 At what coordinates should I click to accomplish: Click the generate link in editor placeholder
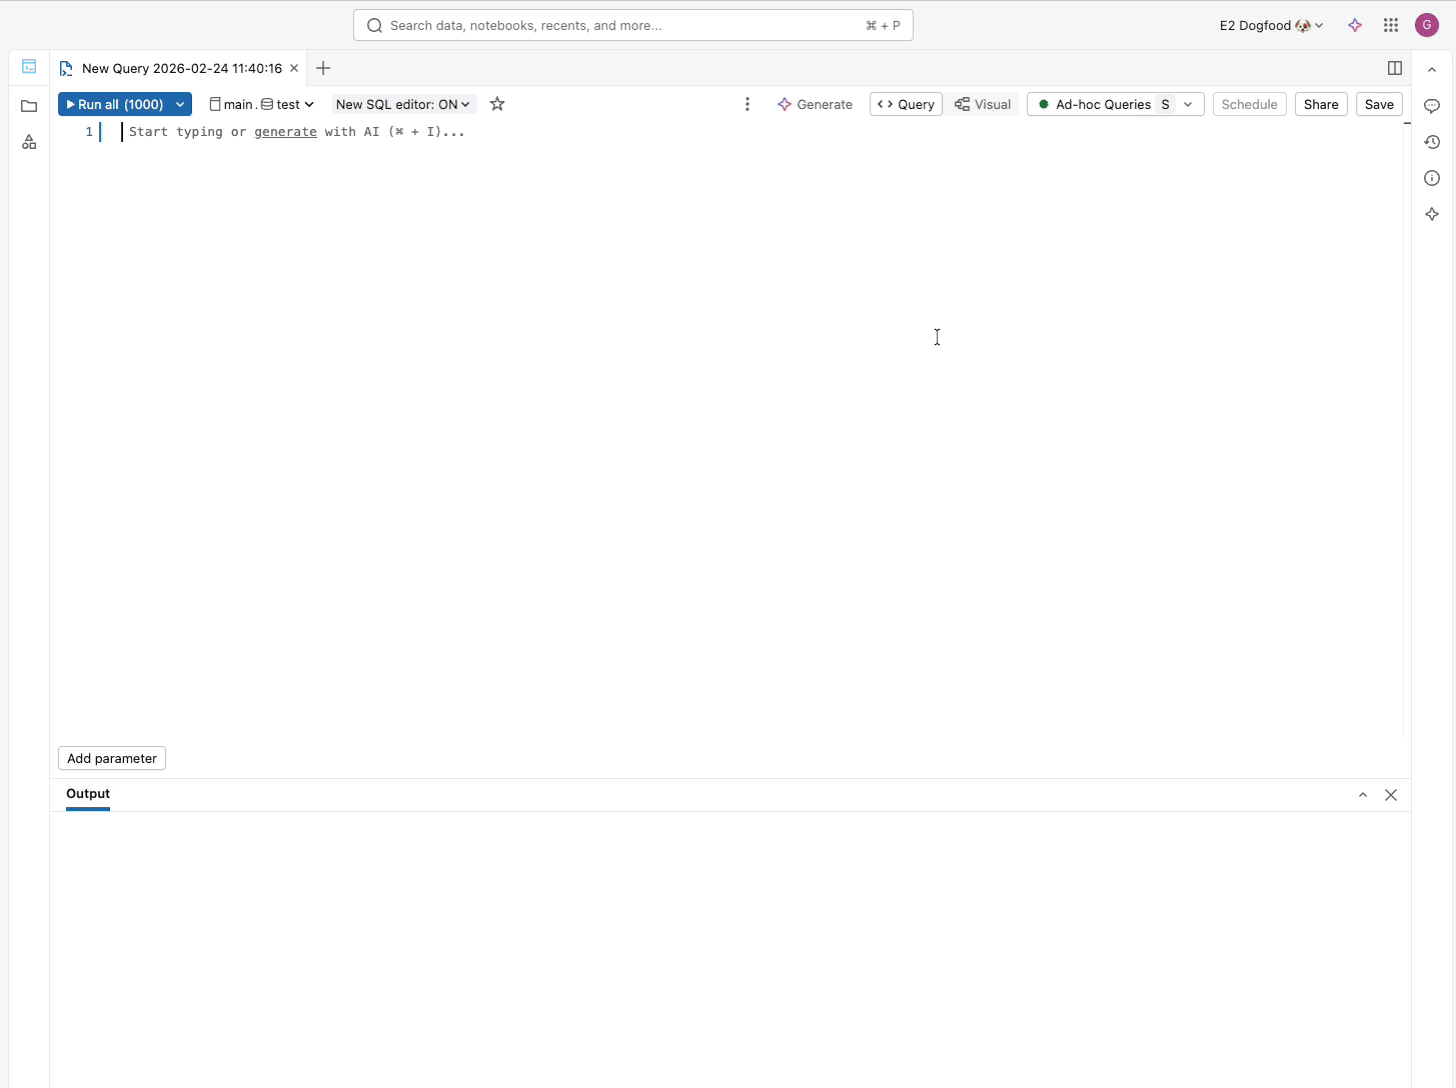click(x=285, y=132)
